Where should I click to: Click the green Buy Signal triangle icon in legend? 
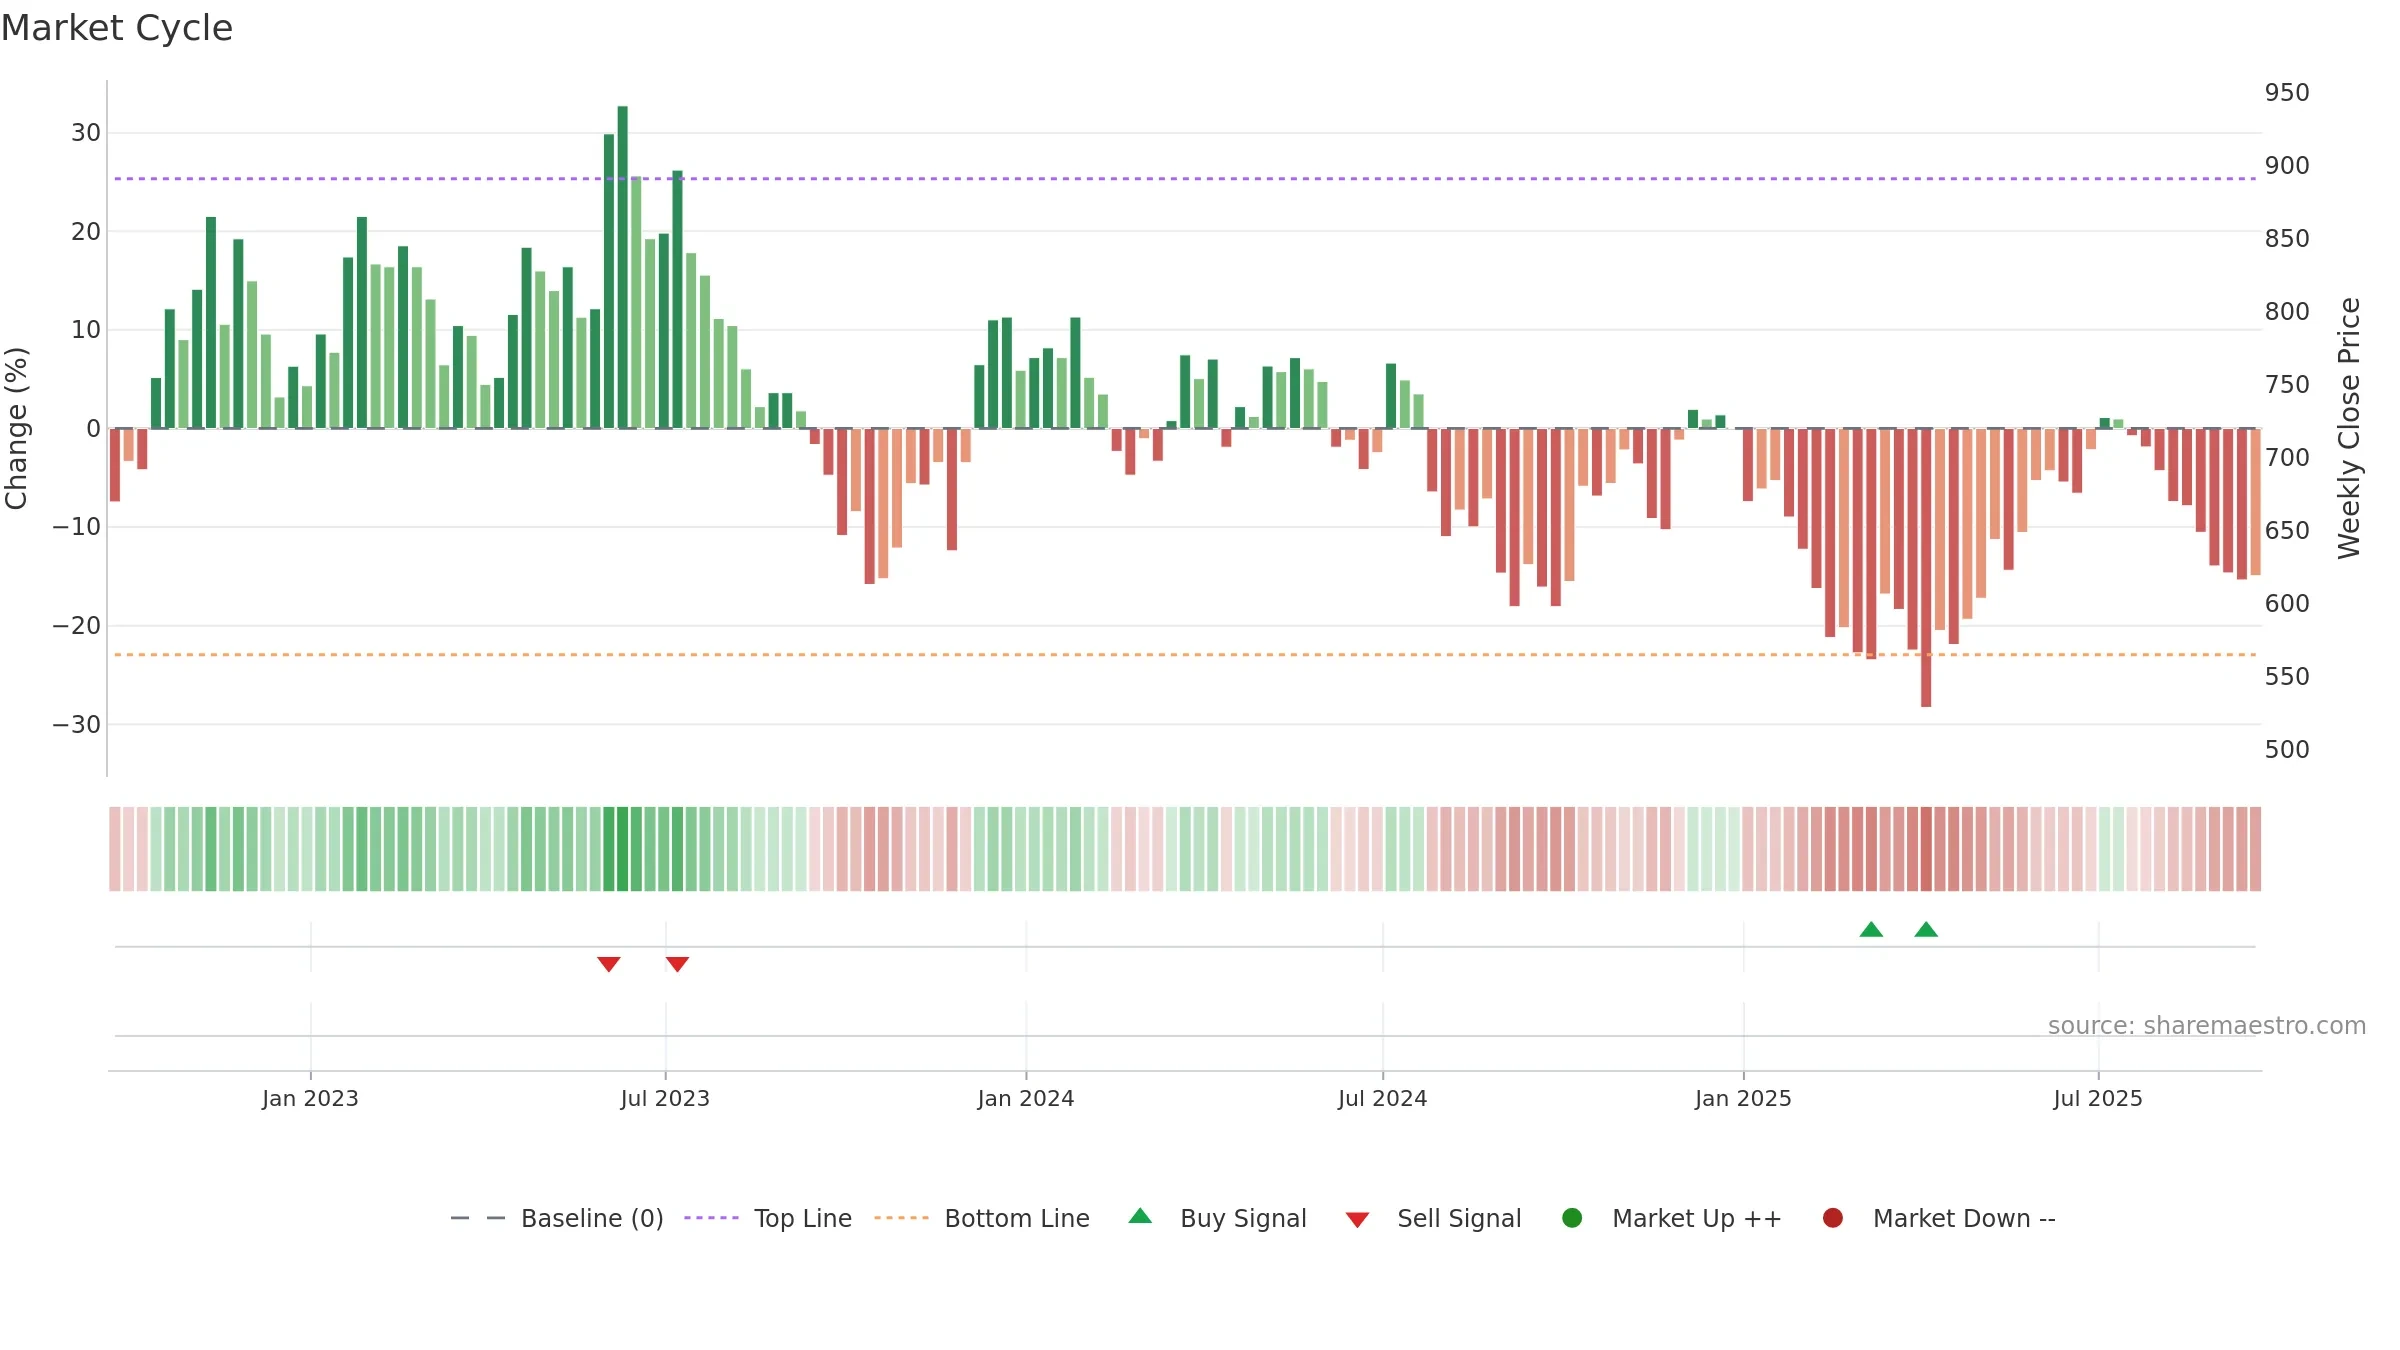[x=1140, y=1216]
